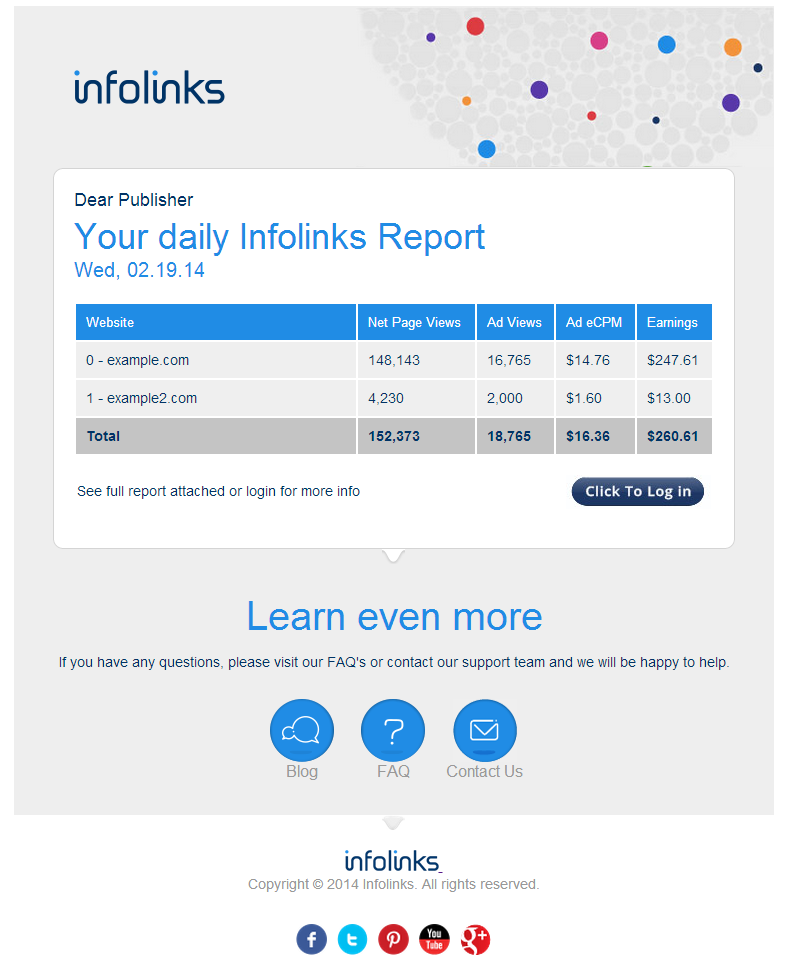Open the Contact Us envelope icon
Image resolution: width=788 pixels, height=960 pixels.
pos(485,730)
